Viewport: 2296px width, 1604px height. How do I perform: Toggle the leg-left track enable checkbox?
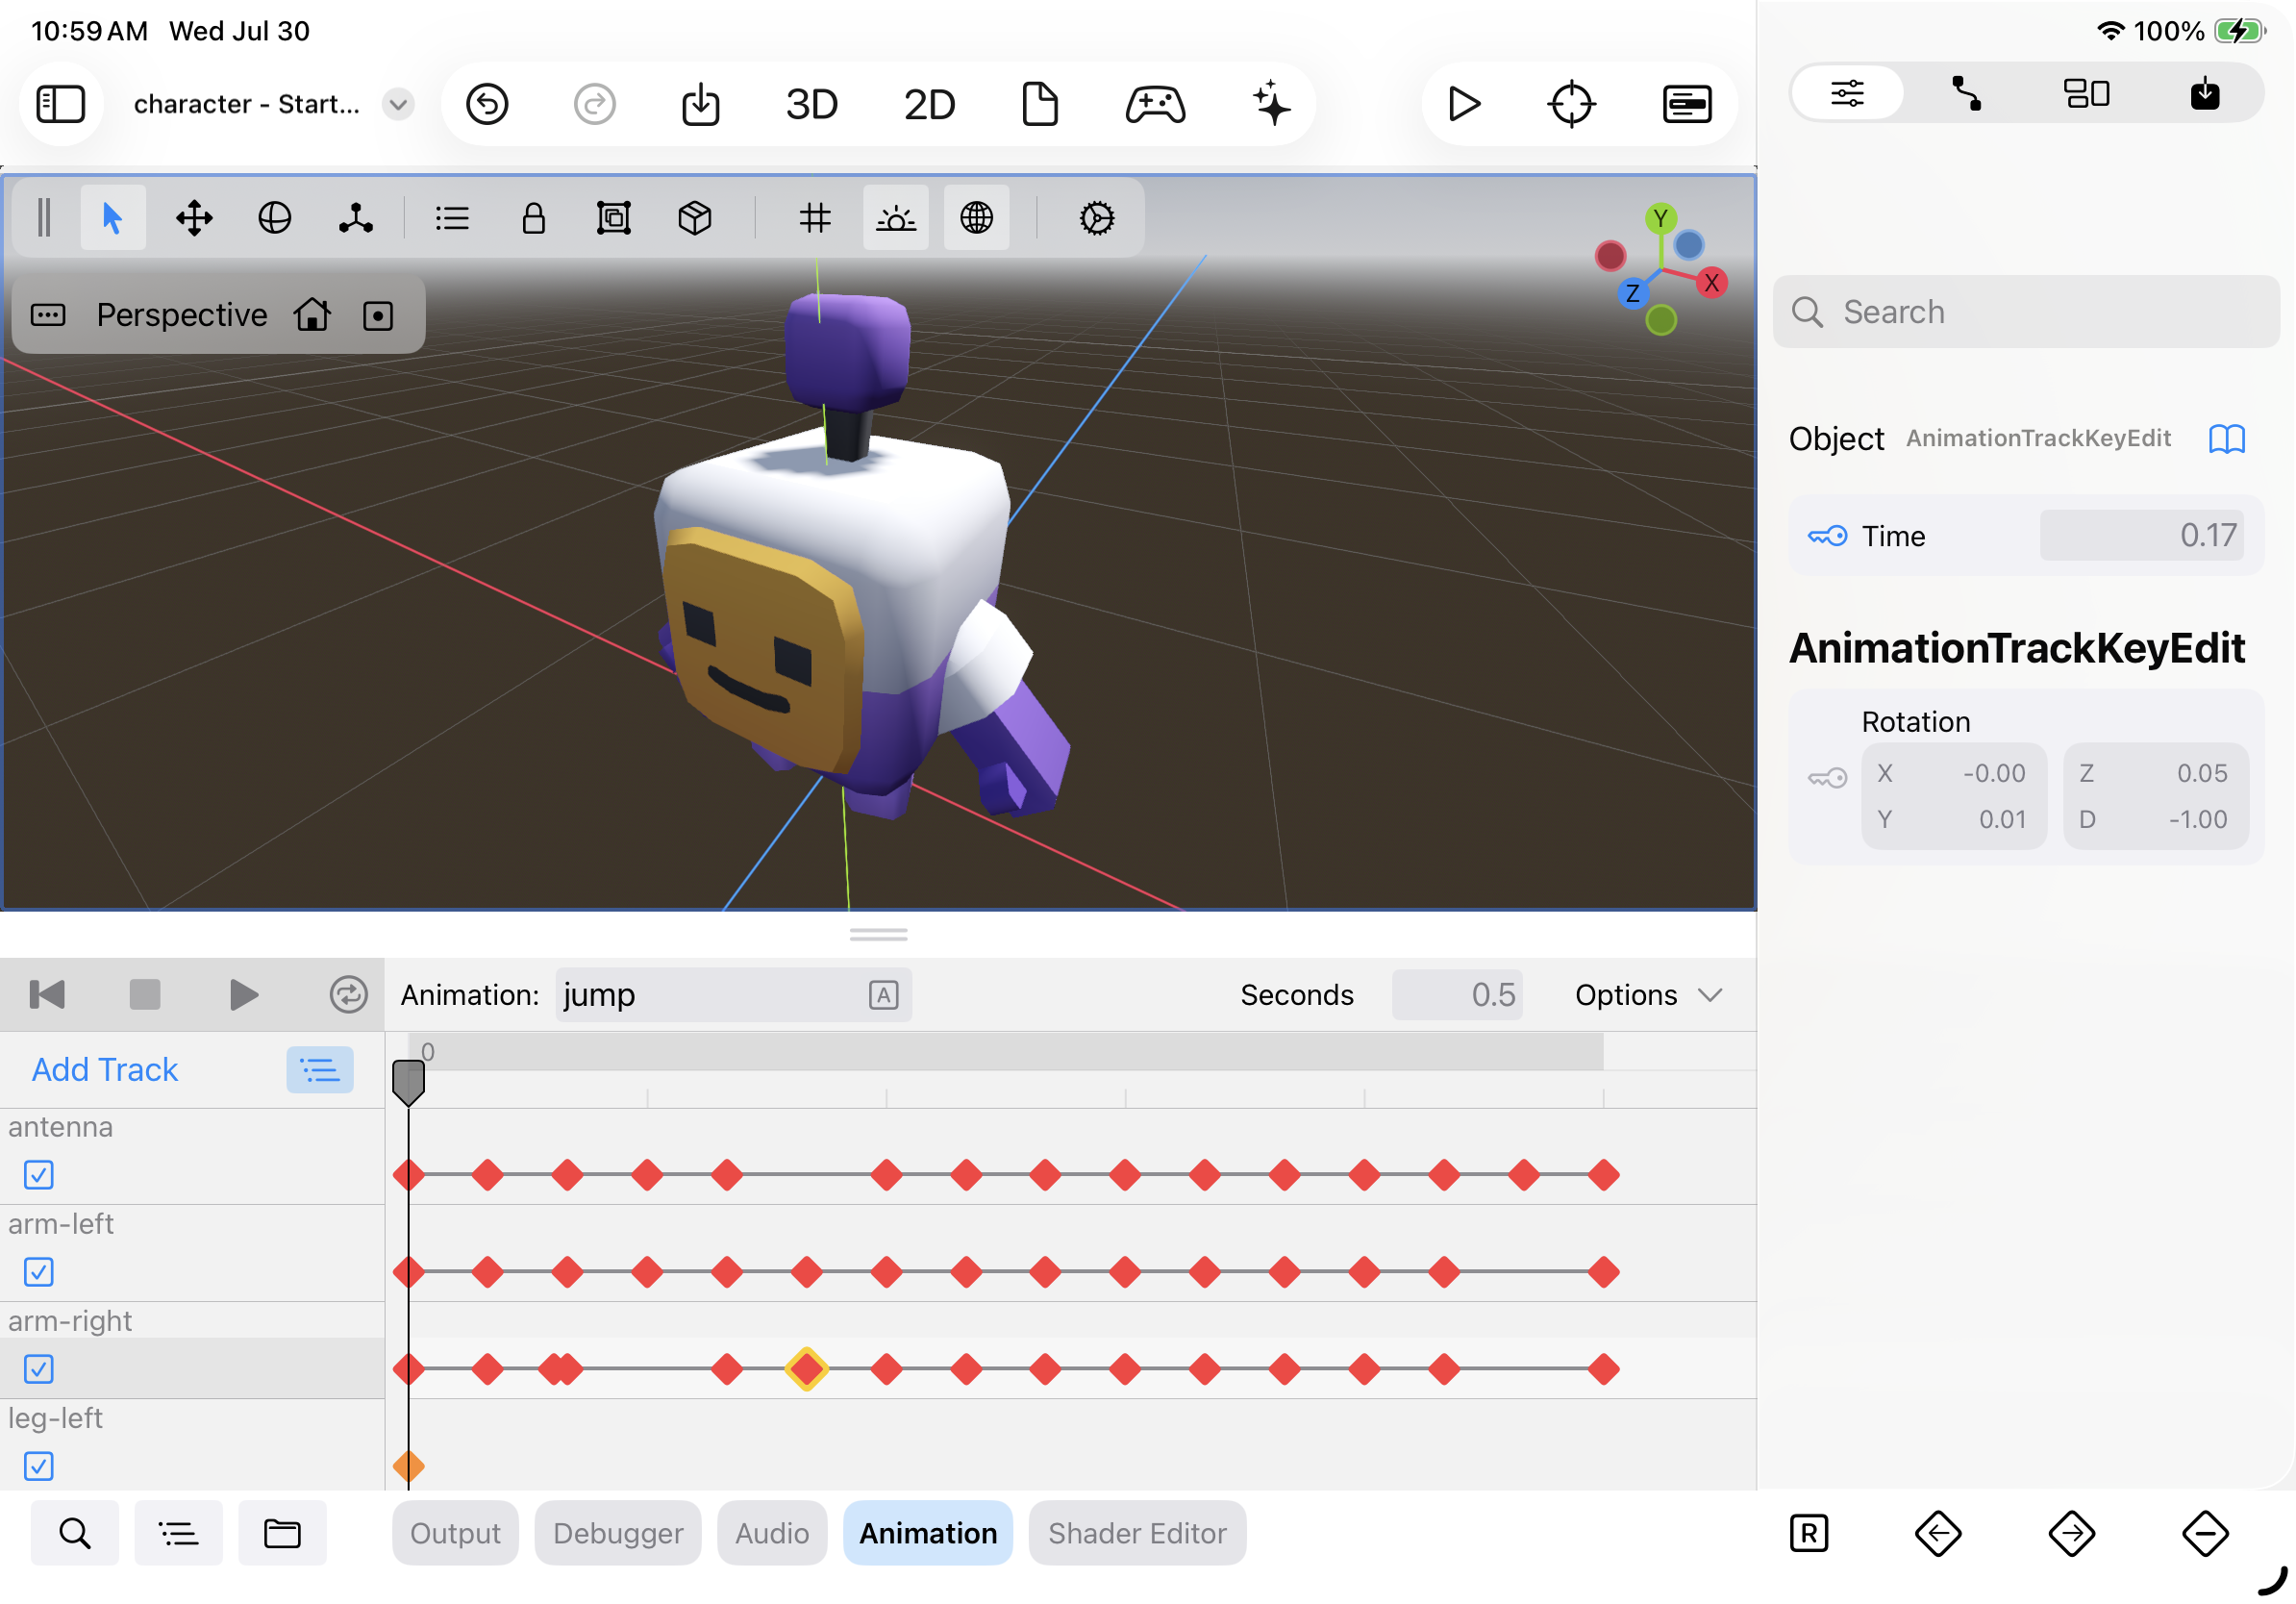pyautogui.click(x=39, y=1466)
